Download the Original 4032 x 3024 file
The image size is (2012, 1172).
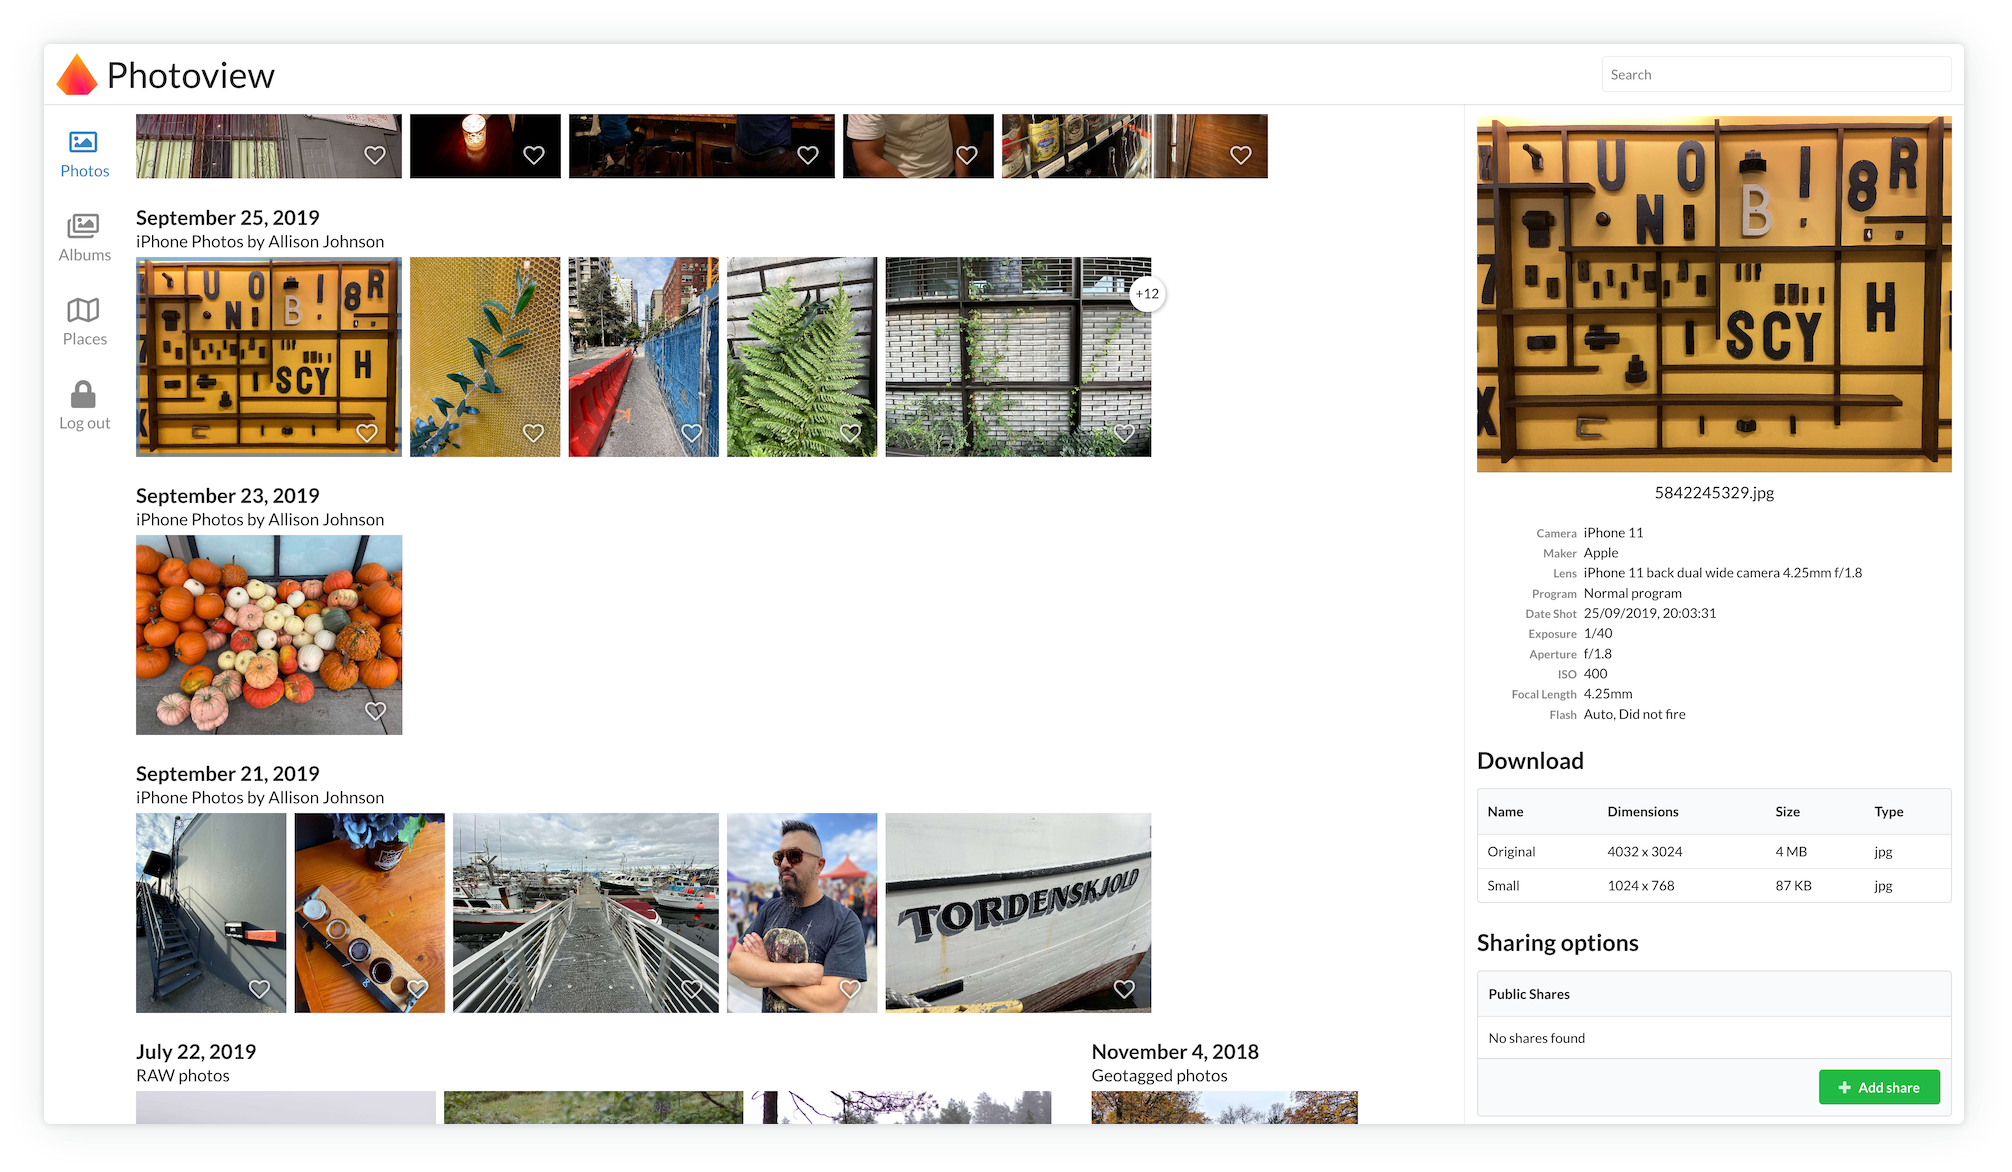point(1511,852)
